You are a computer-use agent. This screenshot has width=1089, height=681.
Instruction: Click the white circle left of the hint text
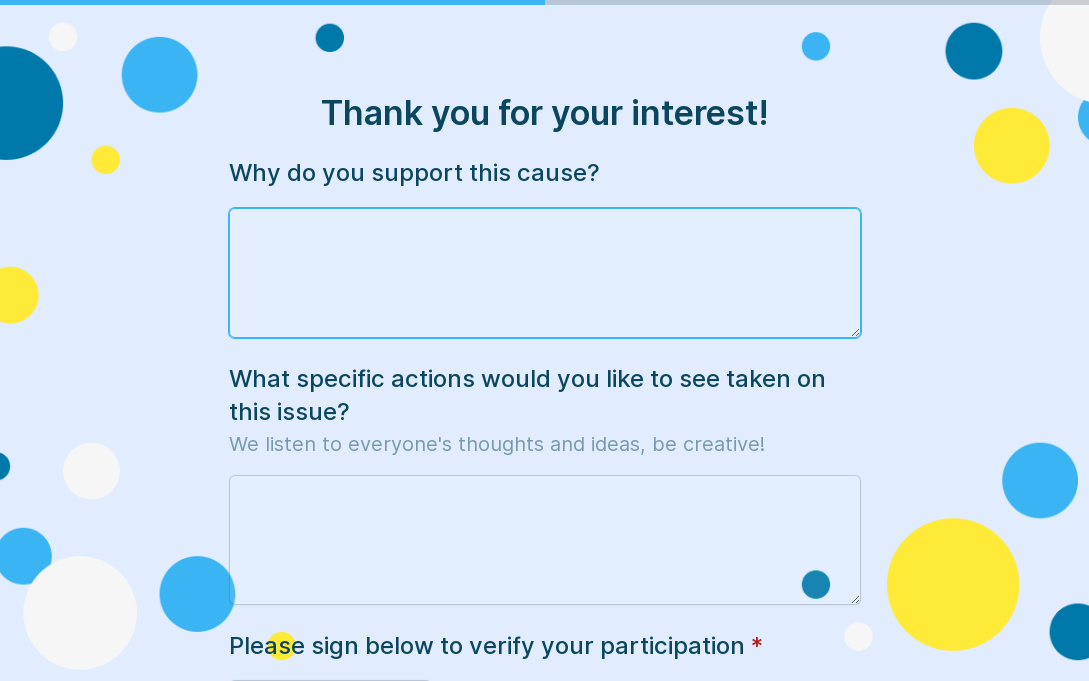(x=91, y=471)
